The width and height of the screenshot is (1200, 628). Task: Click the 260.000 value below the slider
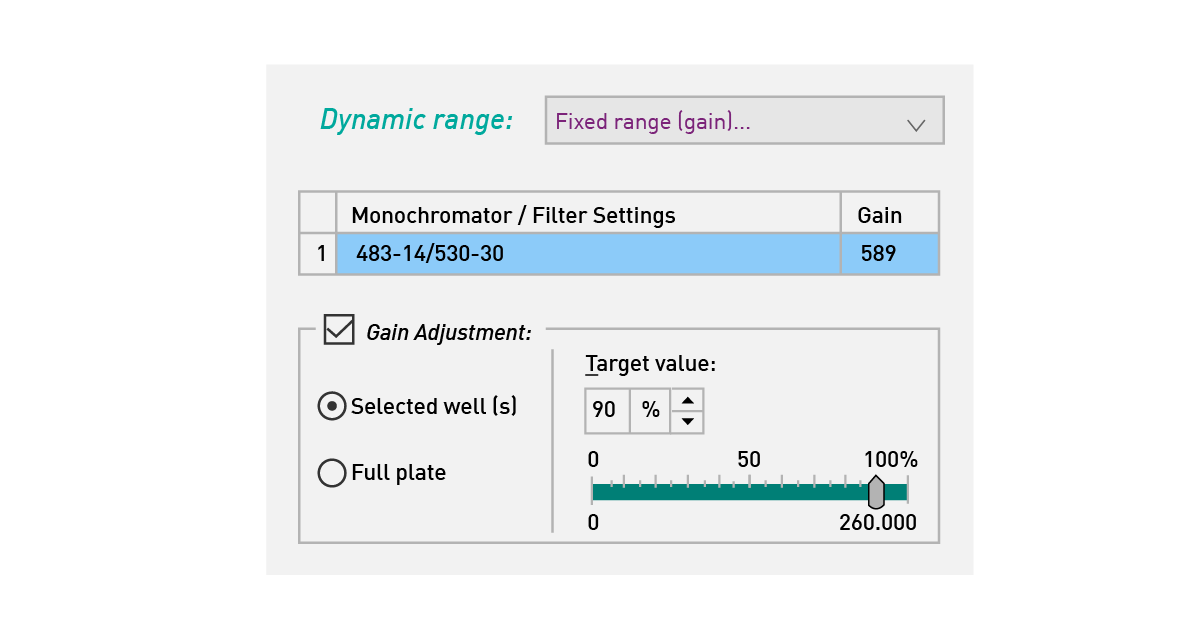point(879,523)
